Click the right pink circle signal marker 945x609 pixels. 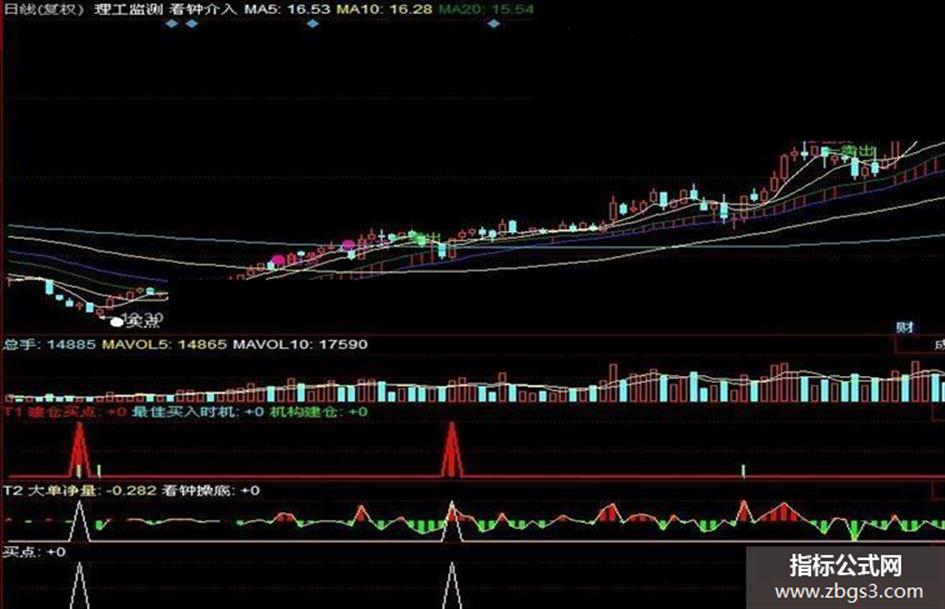coord(348,245)
